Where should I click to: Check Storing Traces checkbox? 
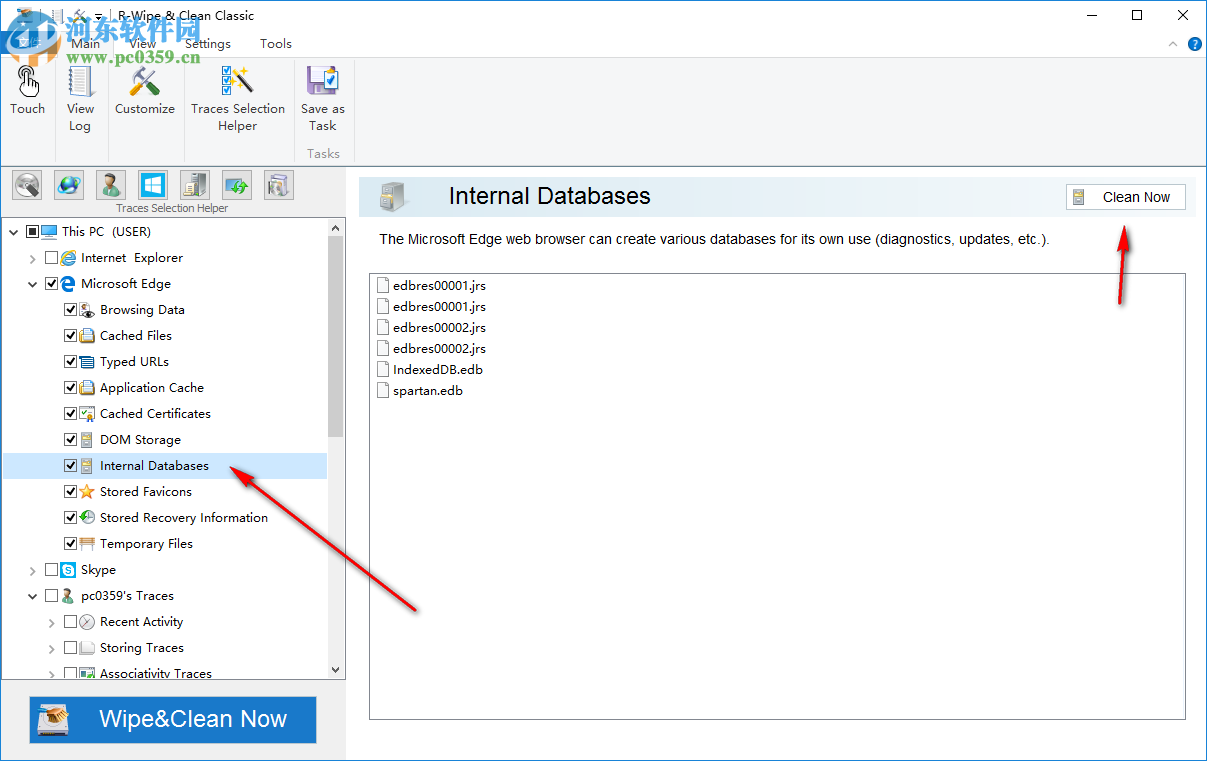pyautogui.click(x=71, y=648)
